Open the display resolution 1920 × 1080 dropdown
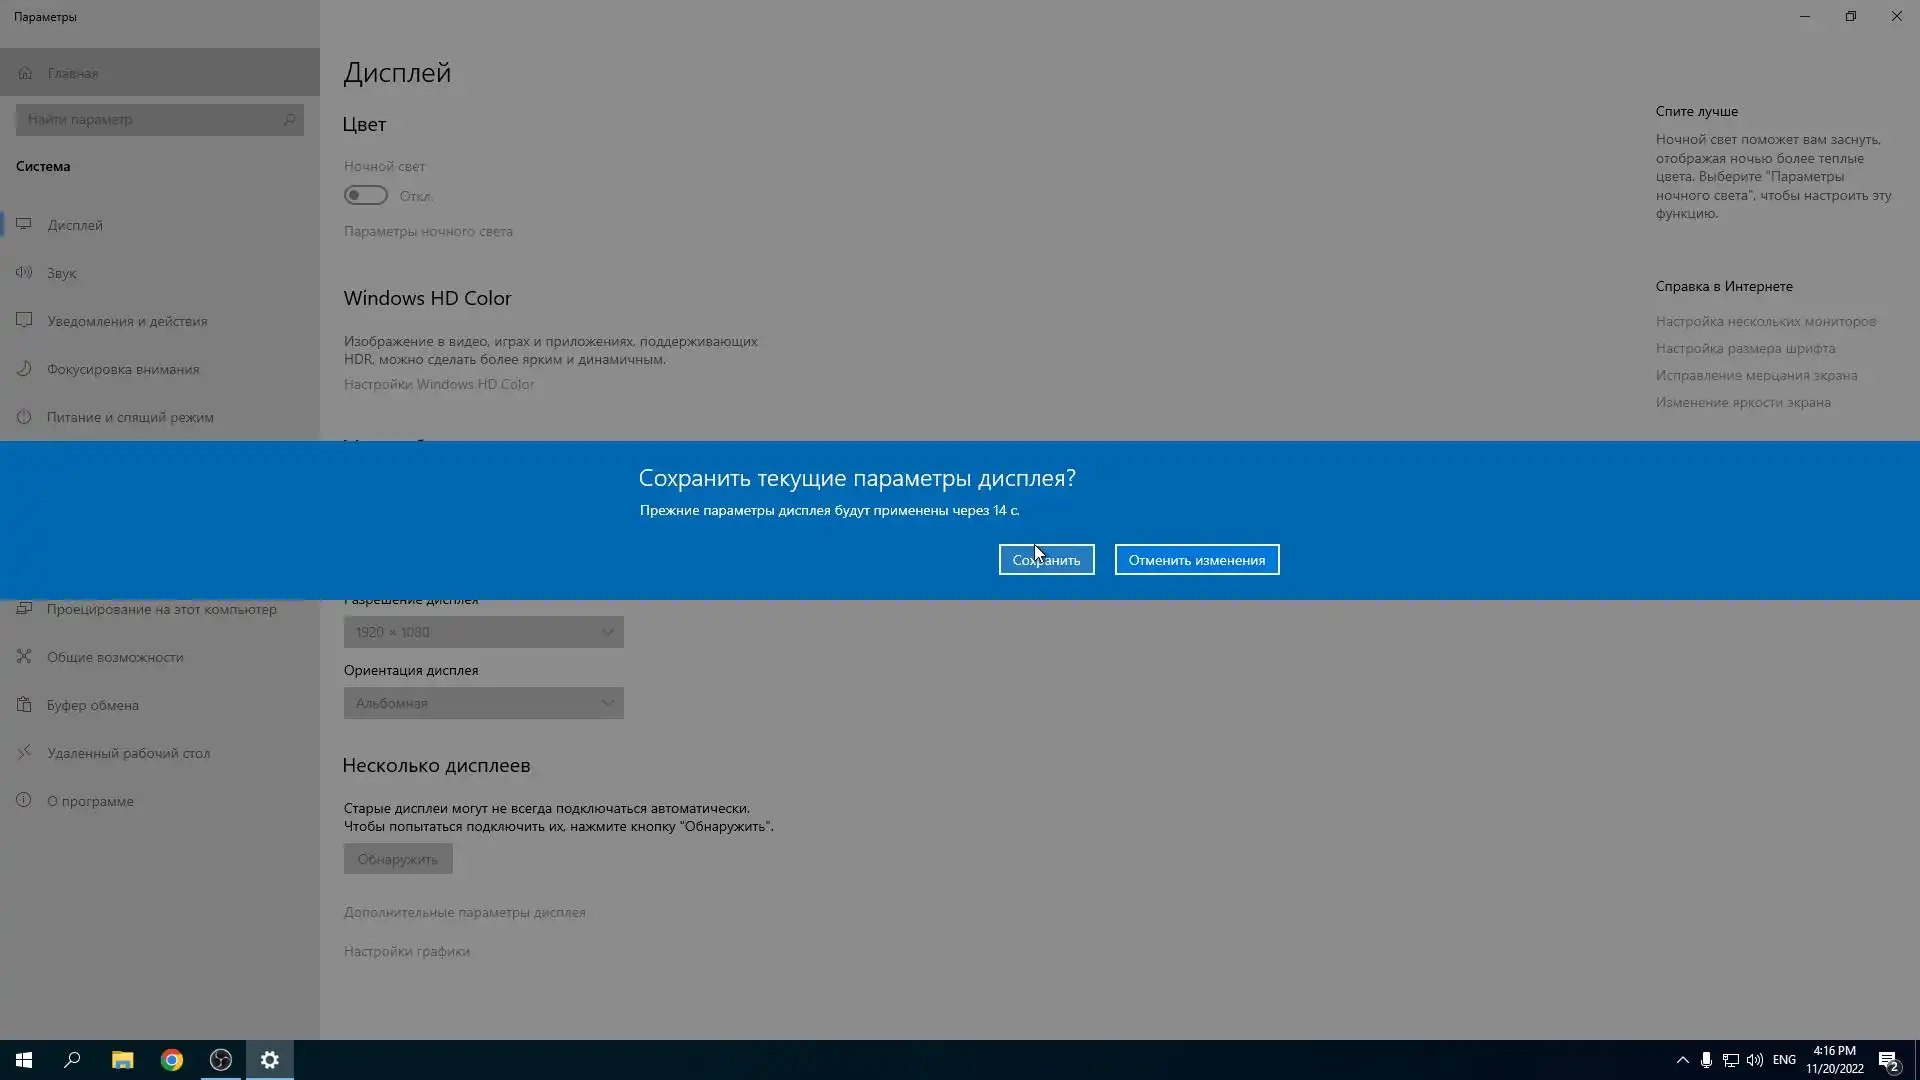 click(483, 632)
